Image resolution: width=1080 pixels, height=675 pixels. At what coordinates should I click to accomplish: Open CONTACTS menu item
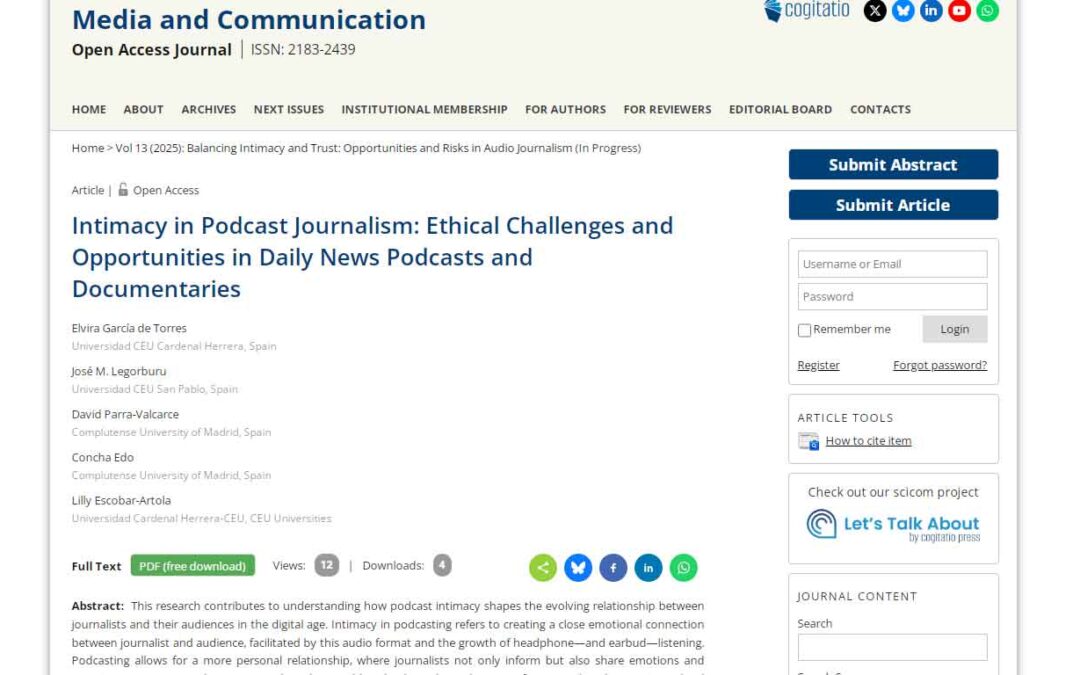(880, 110)
